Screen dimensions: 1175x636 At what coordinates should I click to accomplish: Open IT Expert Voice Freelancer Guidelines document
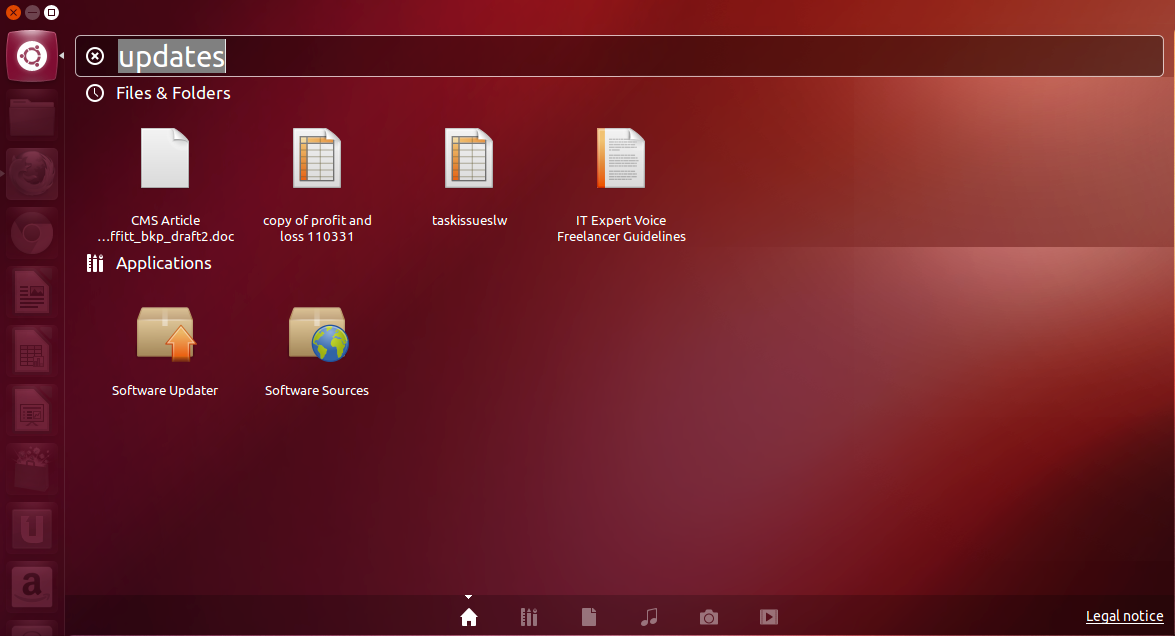point(620,185)
